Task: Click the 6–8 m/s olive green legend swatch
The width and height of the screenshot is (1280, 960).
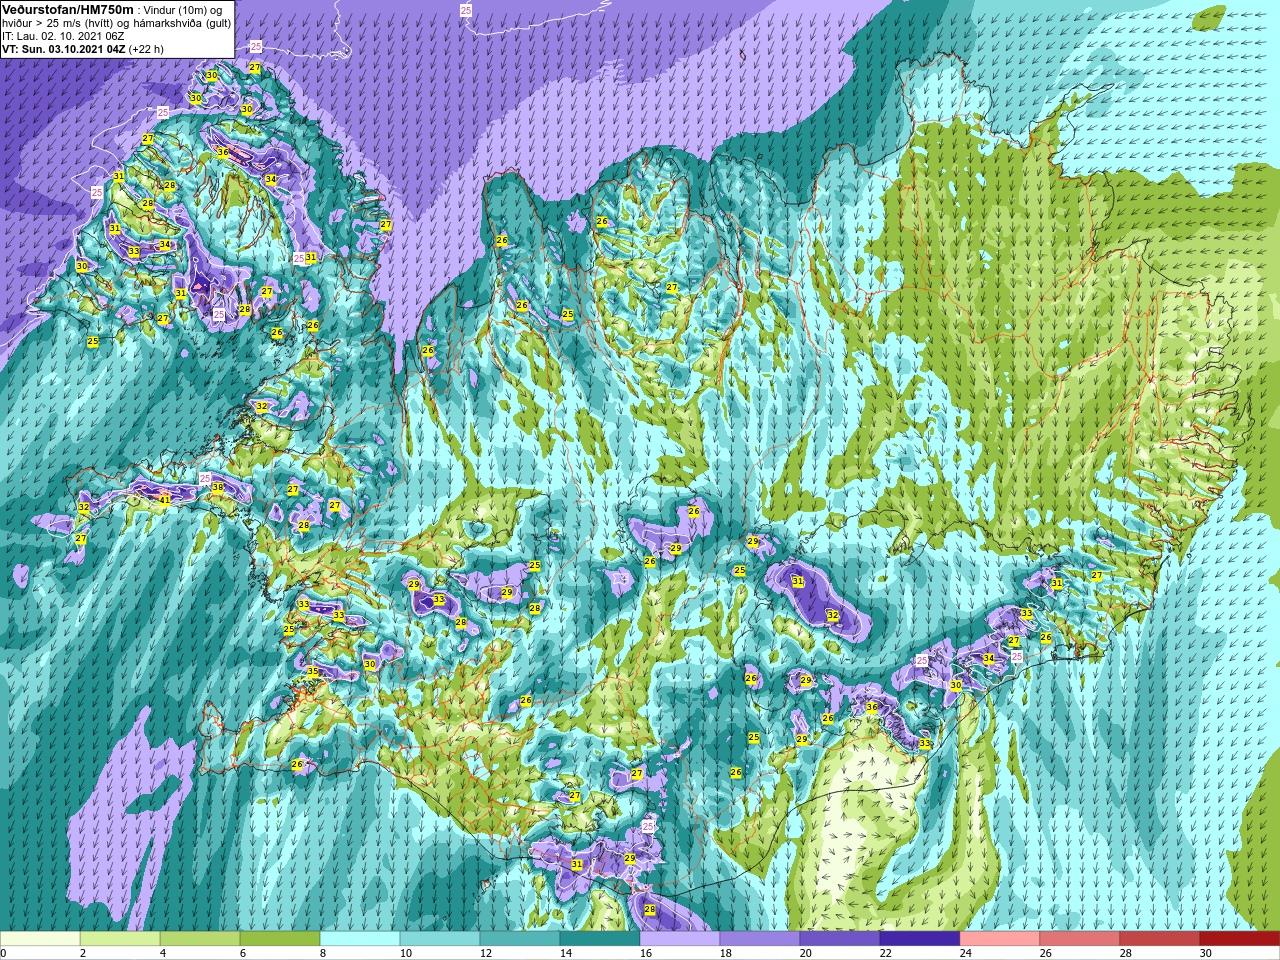Action: (280, 939)
